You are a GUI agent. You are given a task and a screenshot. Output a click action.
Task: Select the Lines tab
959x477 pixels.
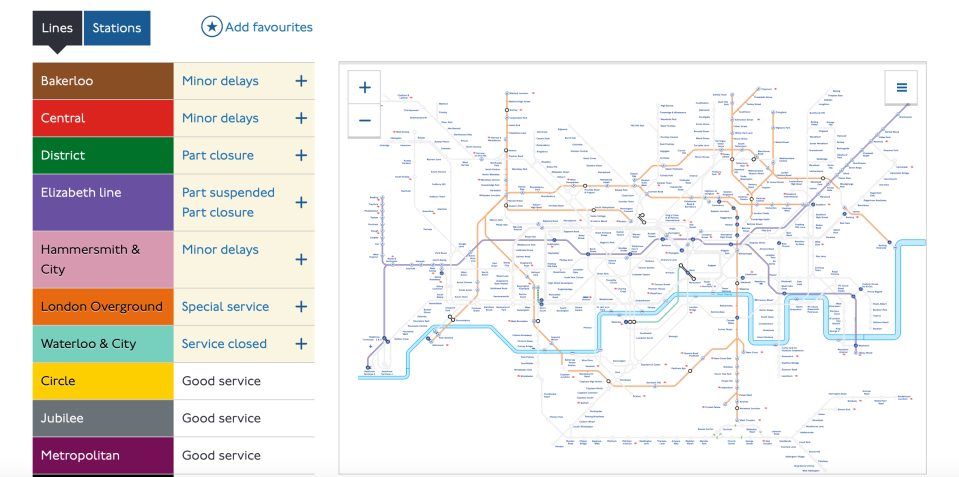tap(57, 28)
